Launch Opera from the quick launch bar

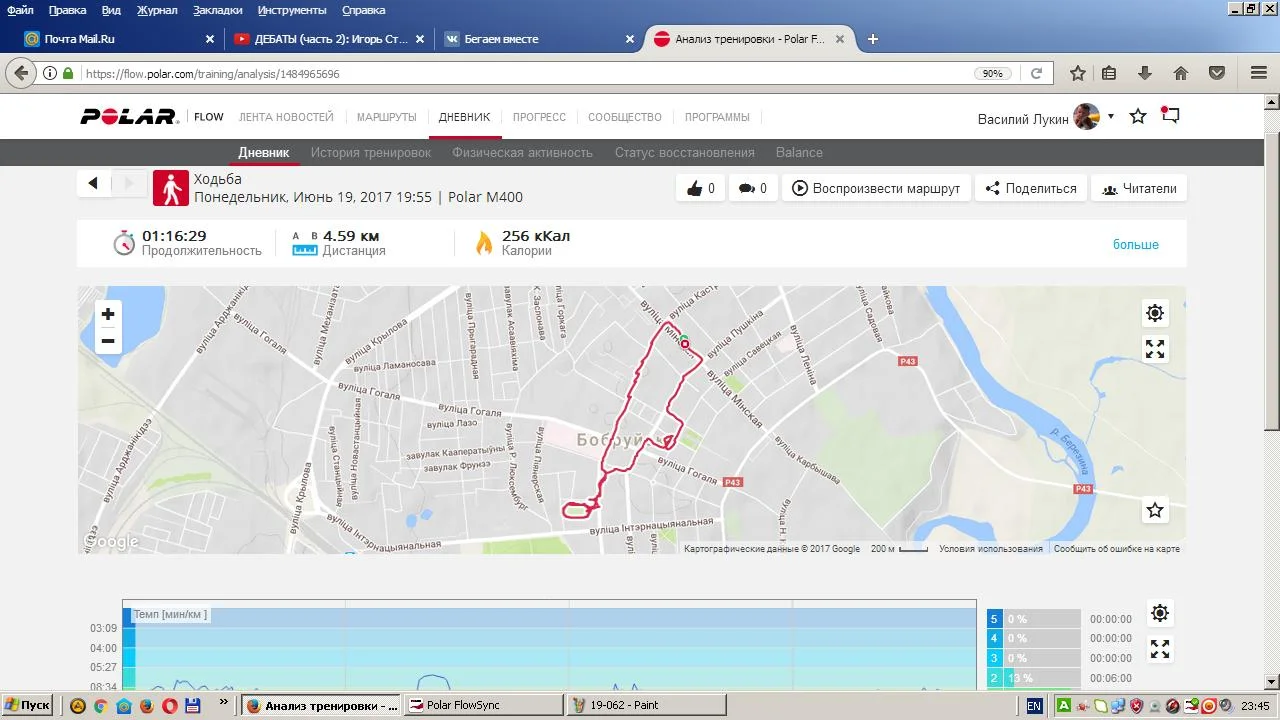pos(169,705)
